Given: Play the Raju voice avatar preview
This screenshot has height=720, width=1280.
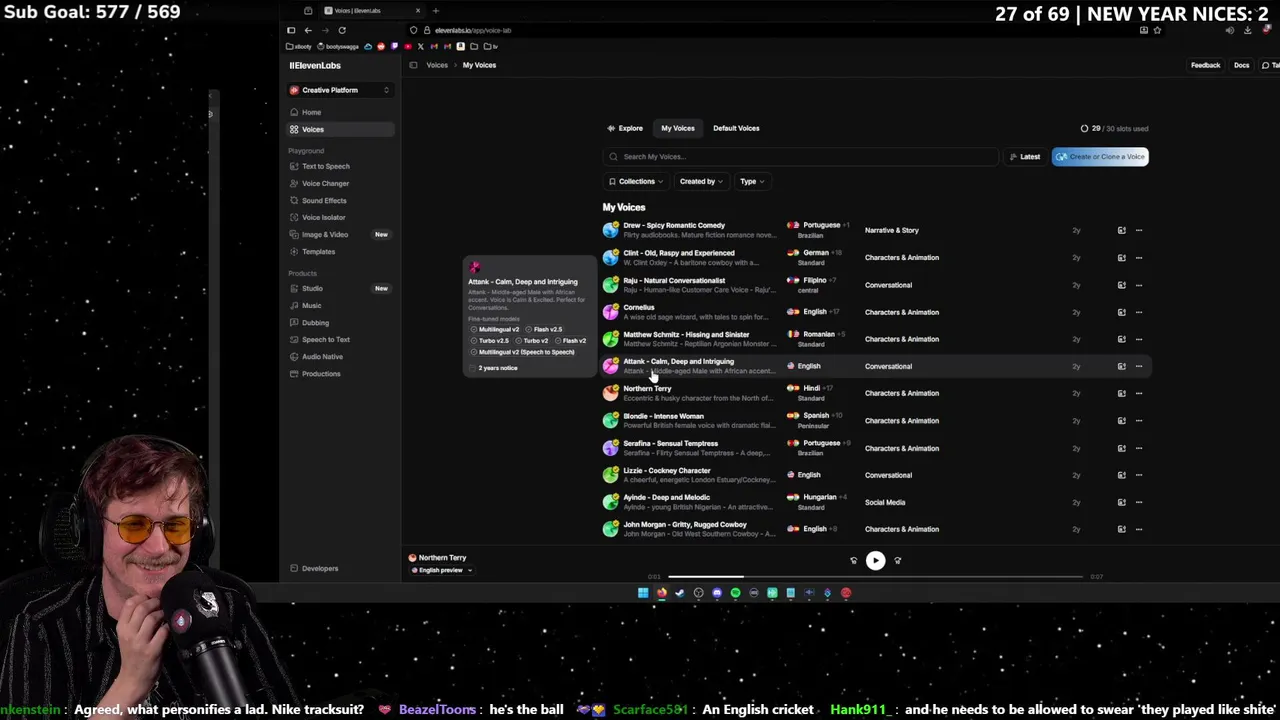Looking at the screenshot, I should (610, 285).
